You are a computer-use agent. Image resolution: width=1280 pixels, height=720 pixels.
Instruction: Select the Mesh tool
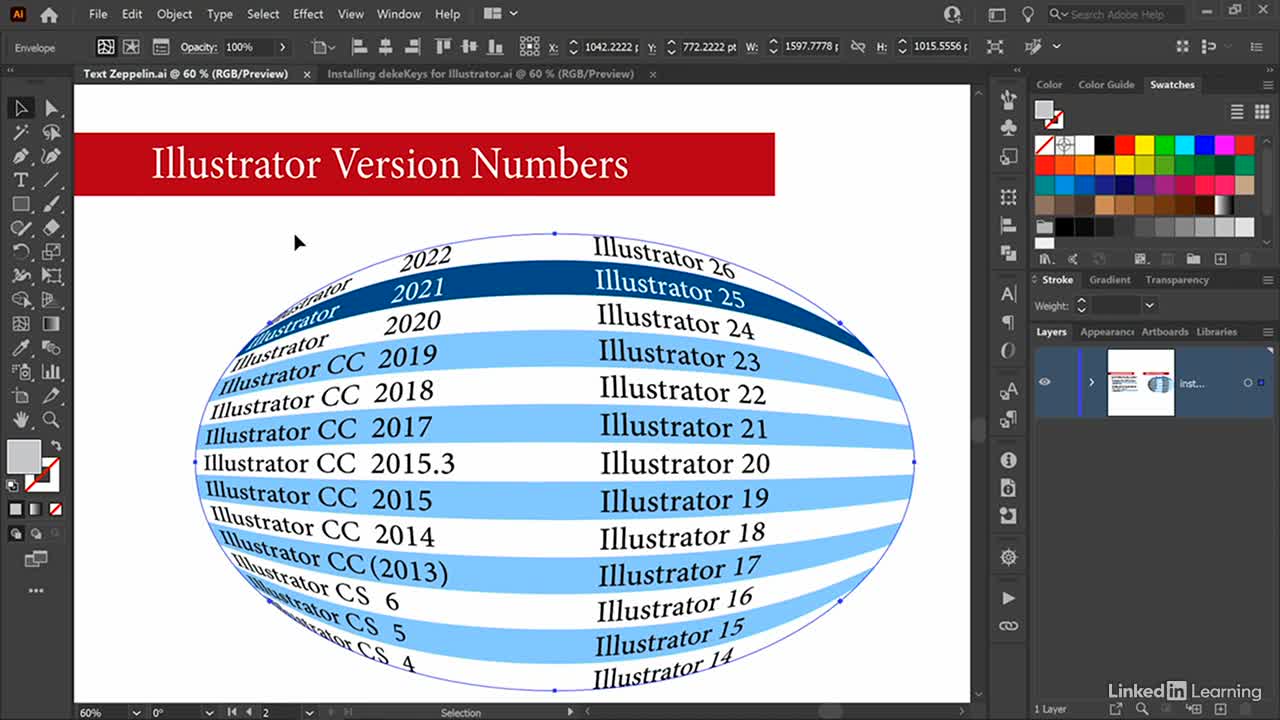pyautogui.click(x=21, y=324)
